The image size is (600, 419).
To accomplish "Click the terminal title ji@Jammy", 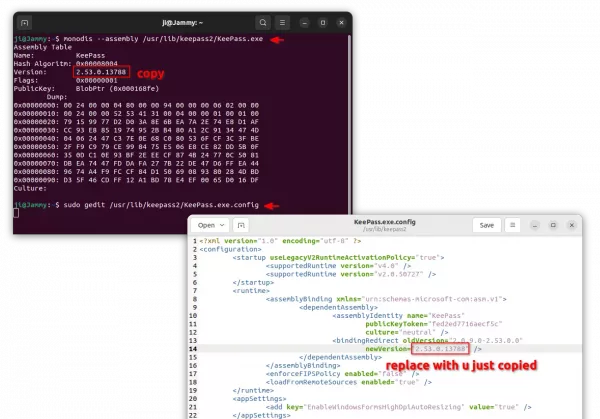I will pos(182,23).
